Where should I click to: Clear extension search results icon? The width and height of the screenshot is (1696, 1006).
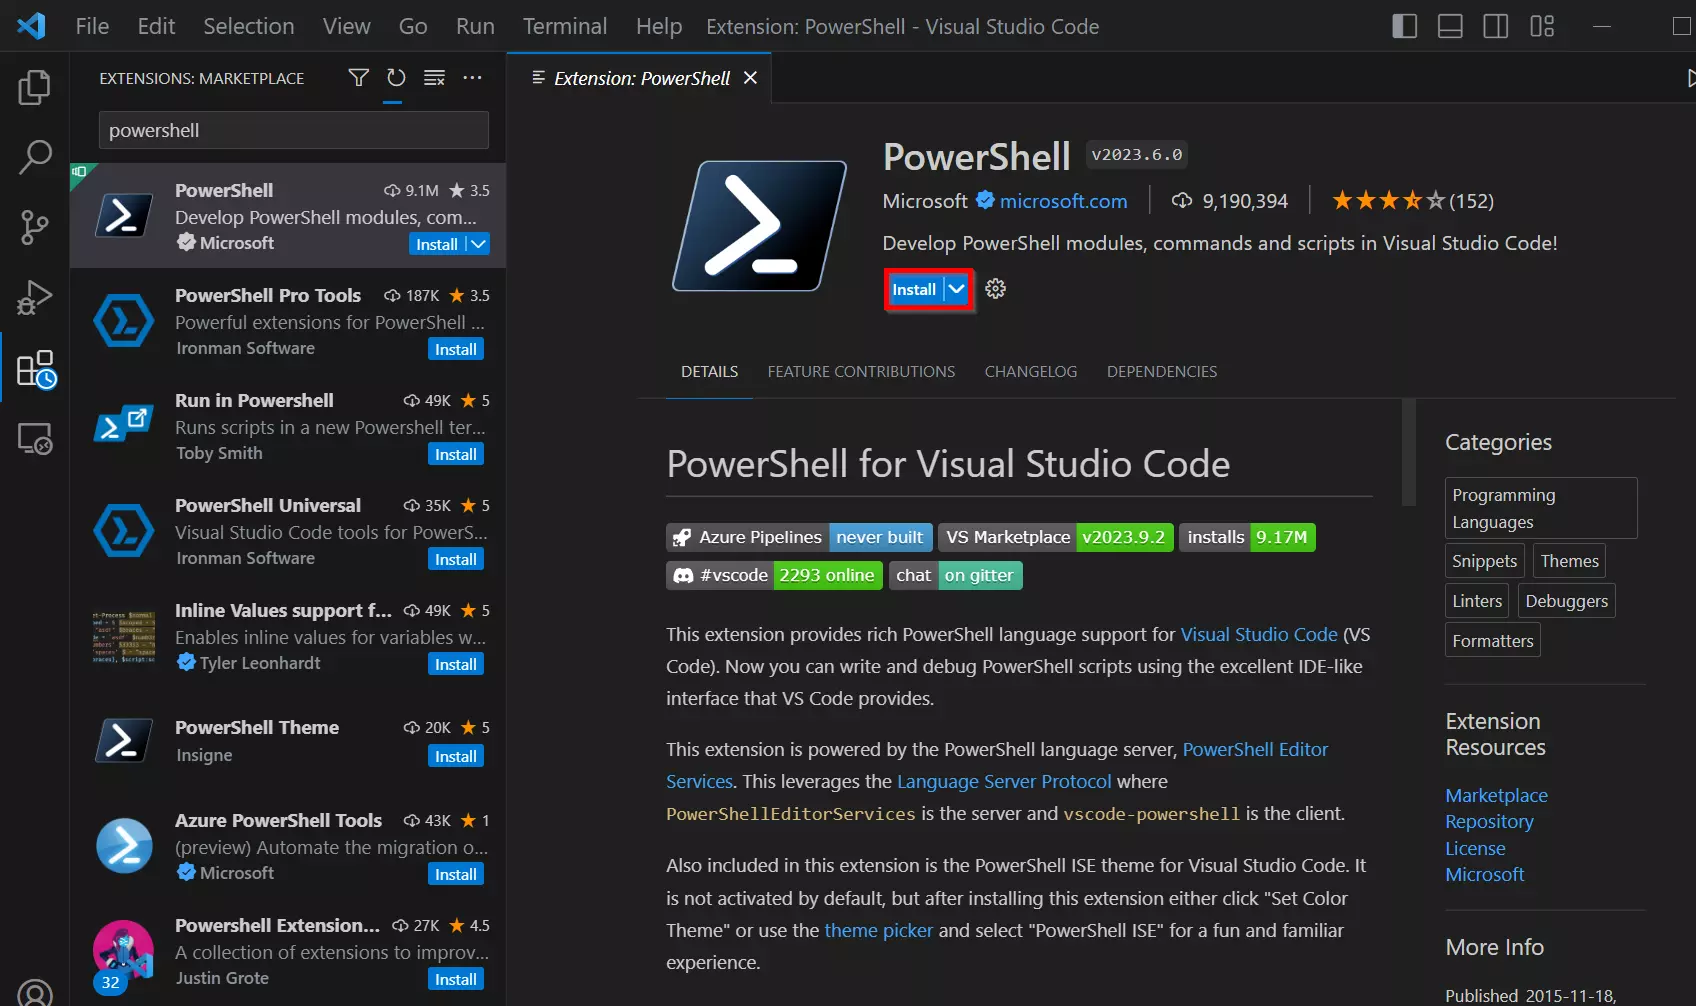click(433, 77)
